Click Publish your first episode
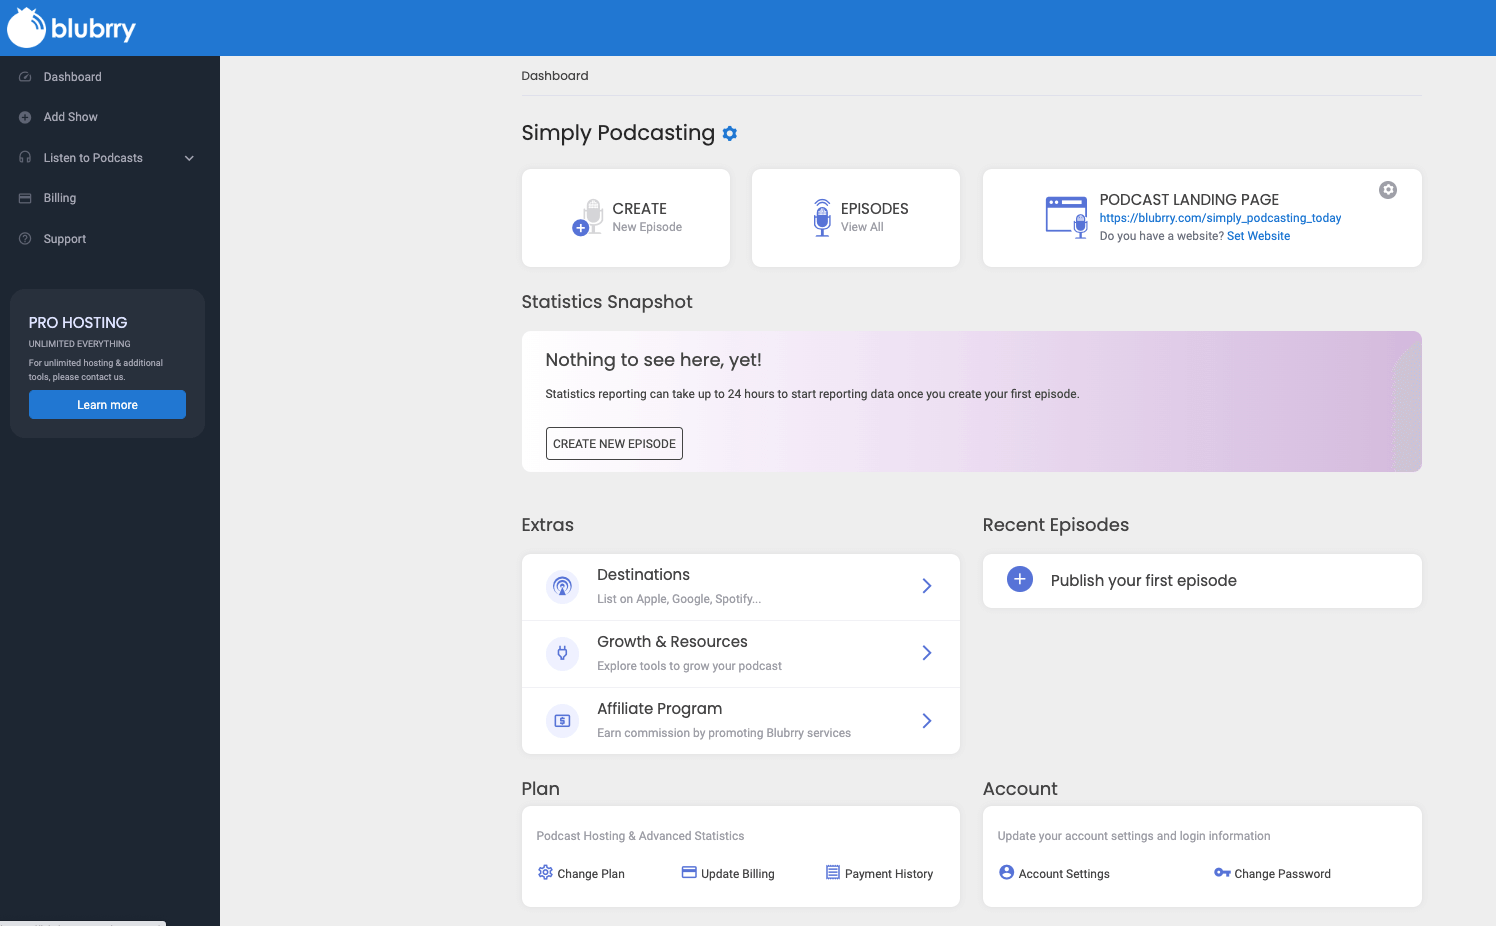This screenshot has width=1496, height=926. (1144, 581)
